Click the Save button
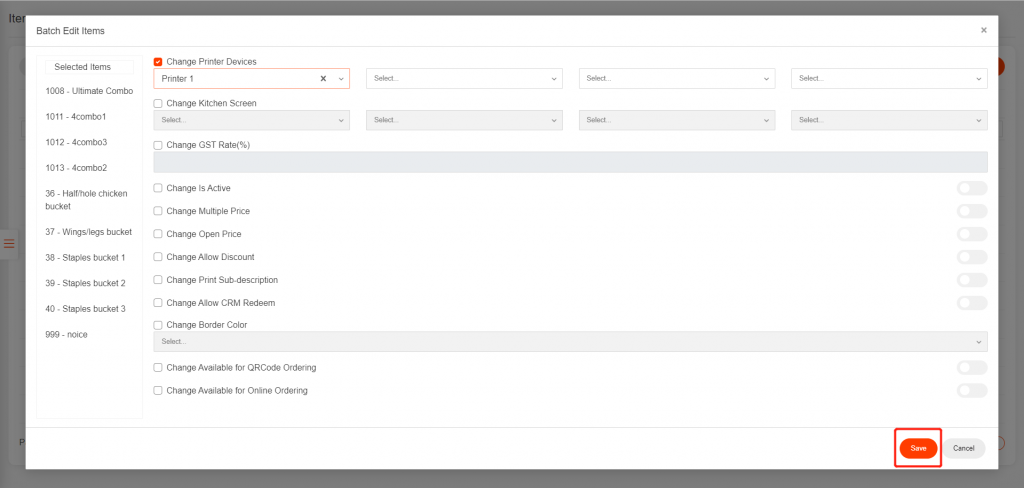The width and height of the screenshot is (1024, 488). [918, 448]
